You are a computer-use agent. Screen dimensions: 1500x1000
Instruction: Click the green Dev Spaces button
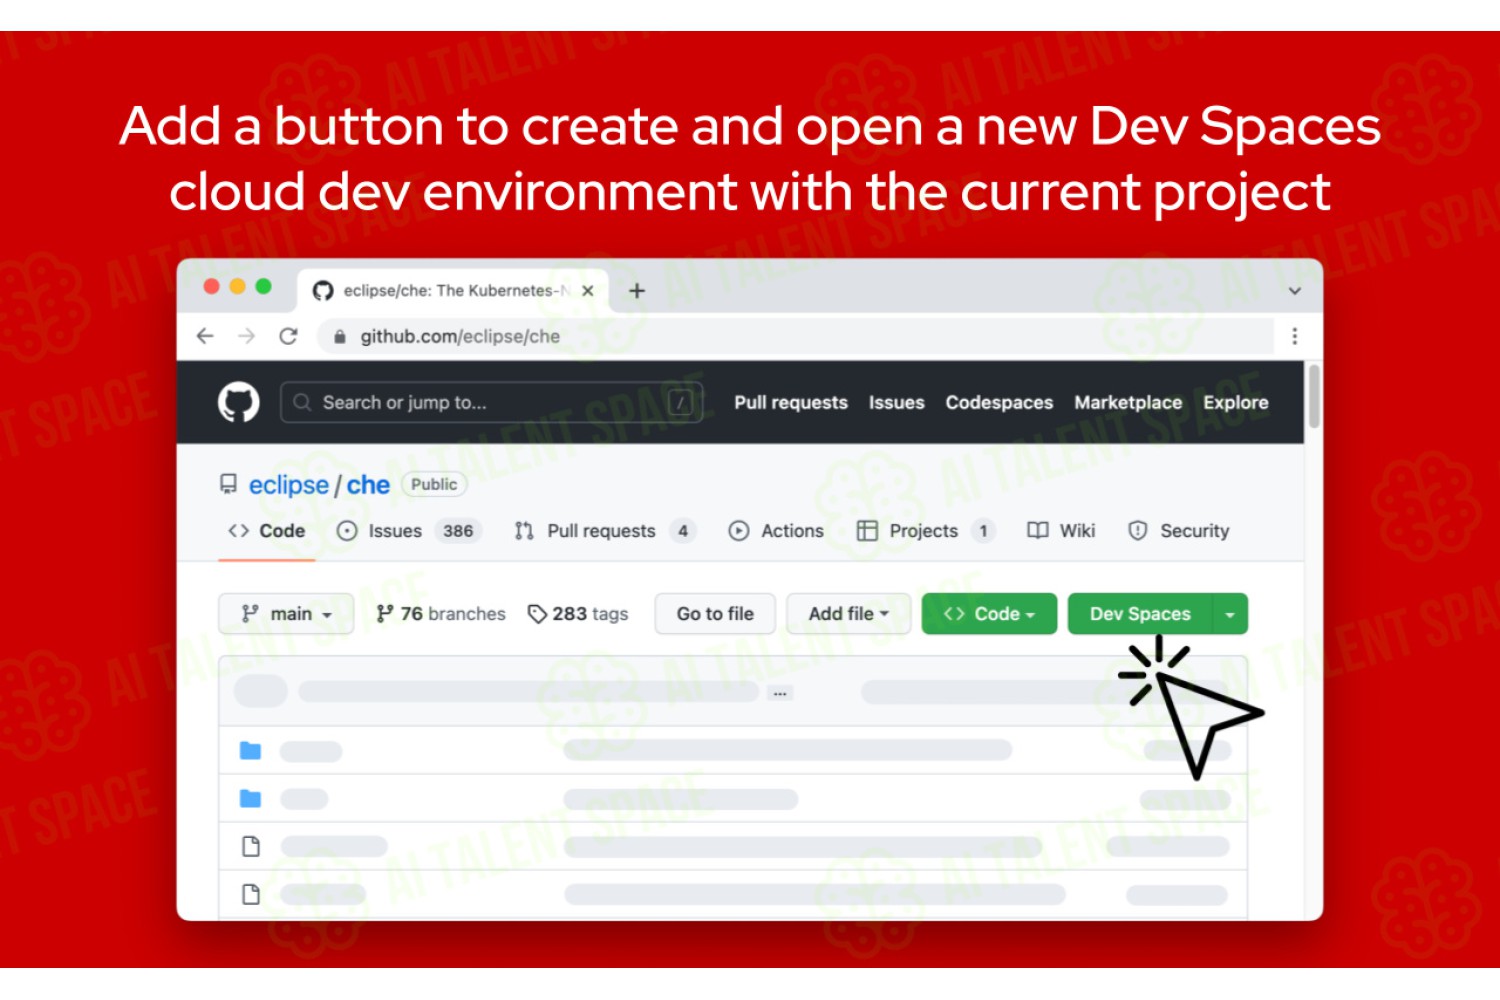pyautogui.click(x=1140, y=614)
